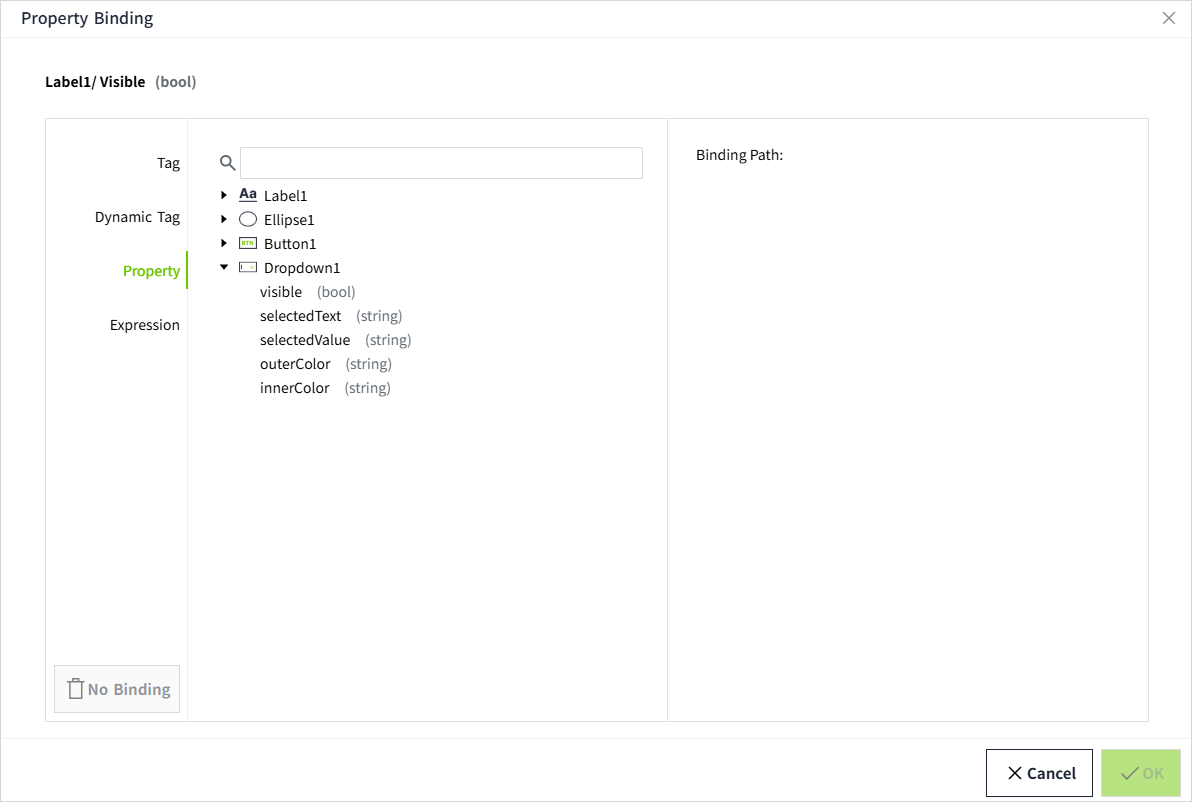Click the Label1 text icon
The width and height of the screenshot is (1192, 802).
pyautogui.click(x=248, y=195)
